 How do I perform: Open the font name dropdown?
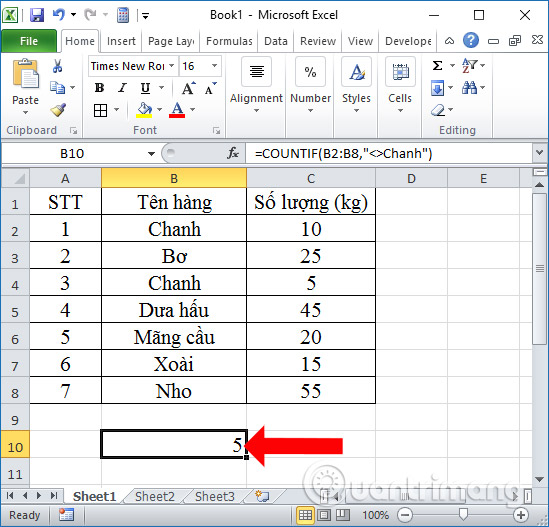172,65
